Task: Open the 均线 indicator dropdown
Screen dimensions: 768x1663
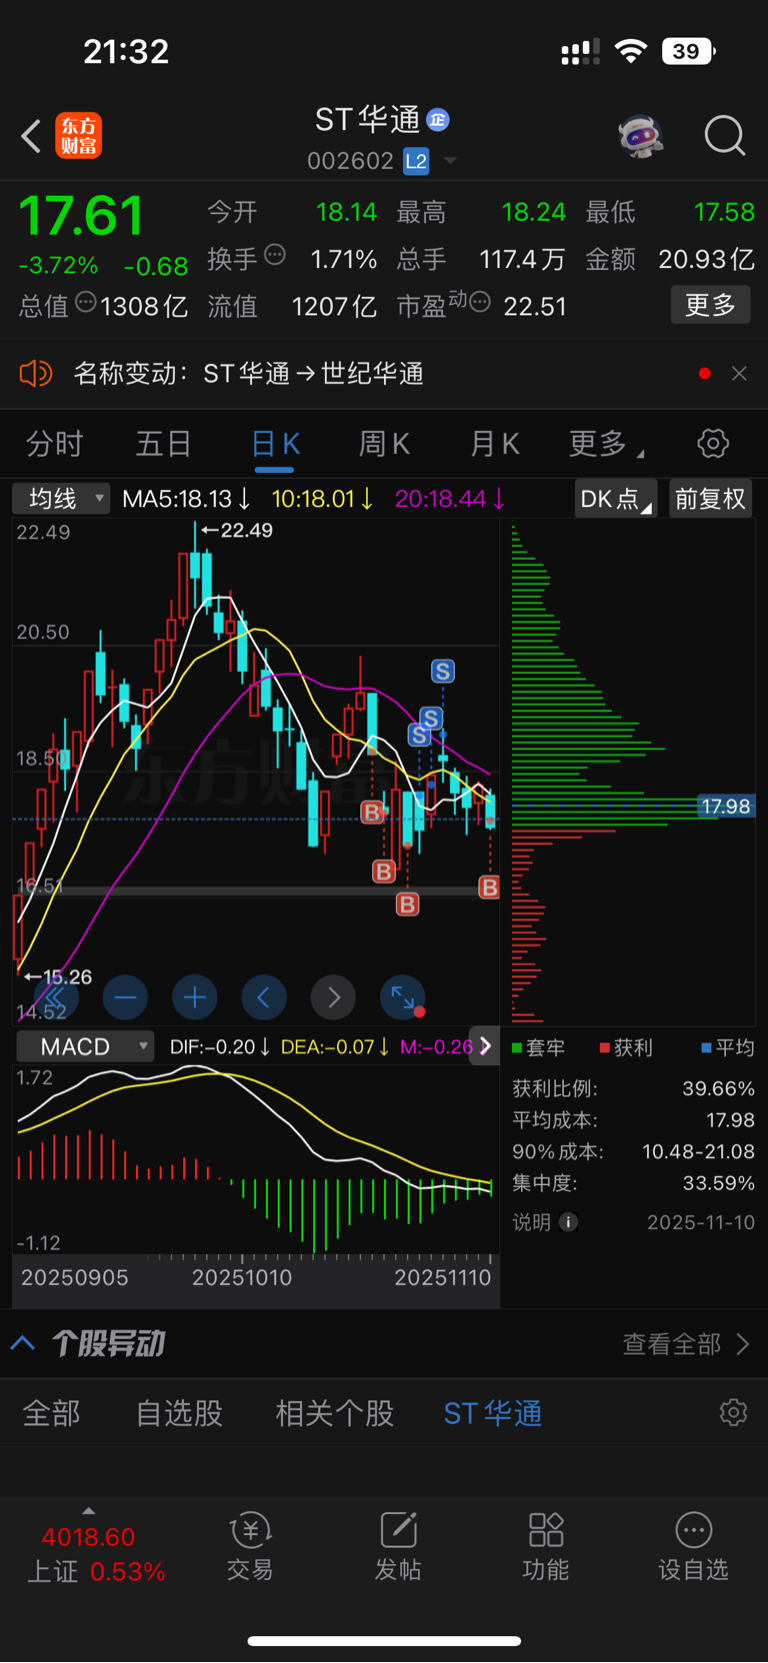Action: 61,498
